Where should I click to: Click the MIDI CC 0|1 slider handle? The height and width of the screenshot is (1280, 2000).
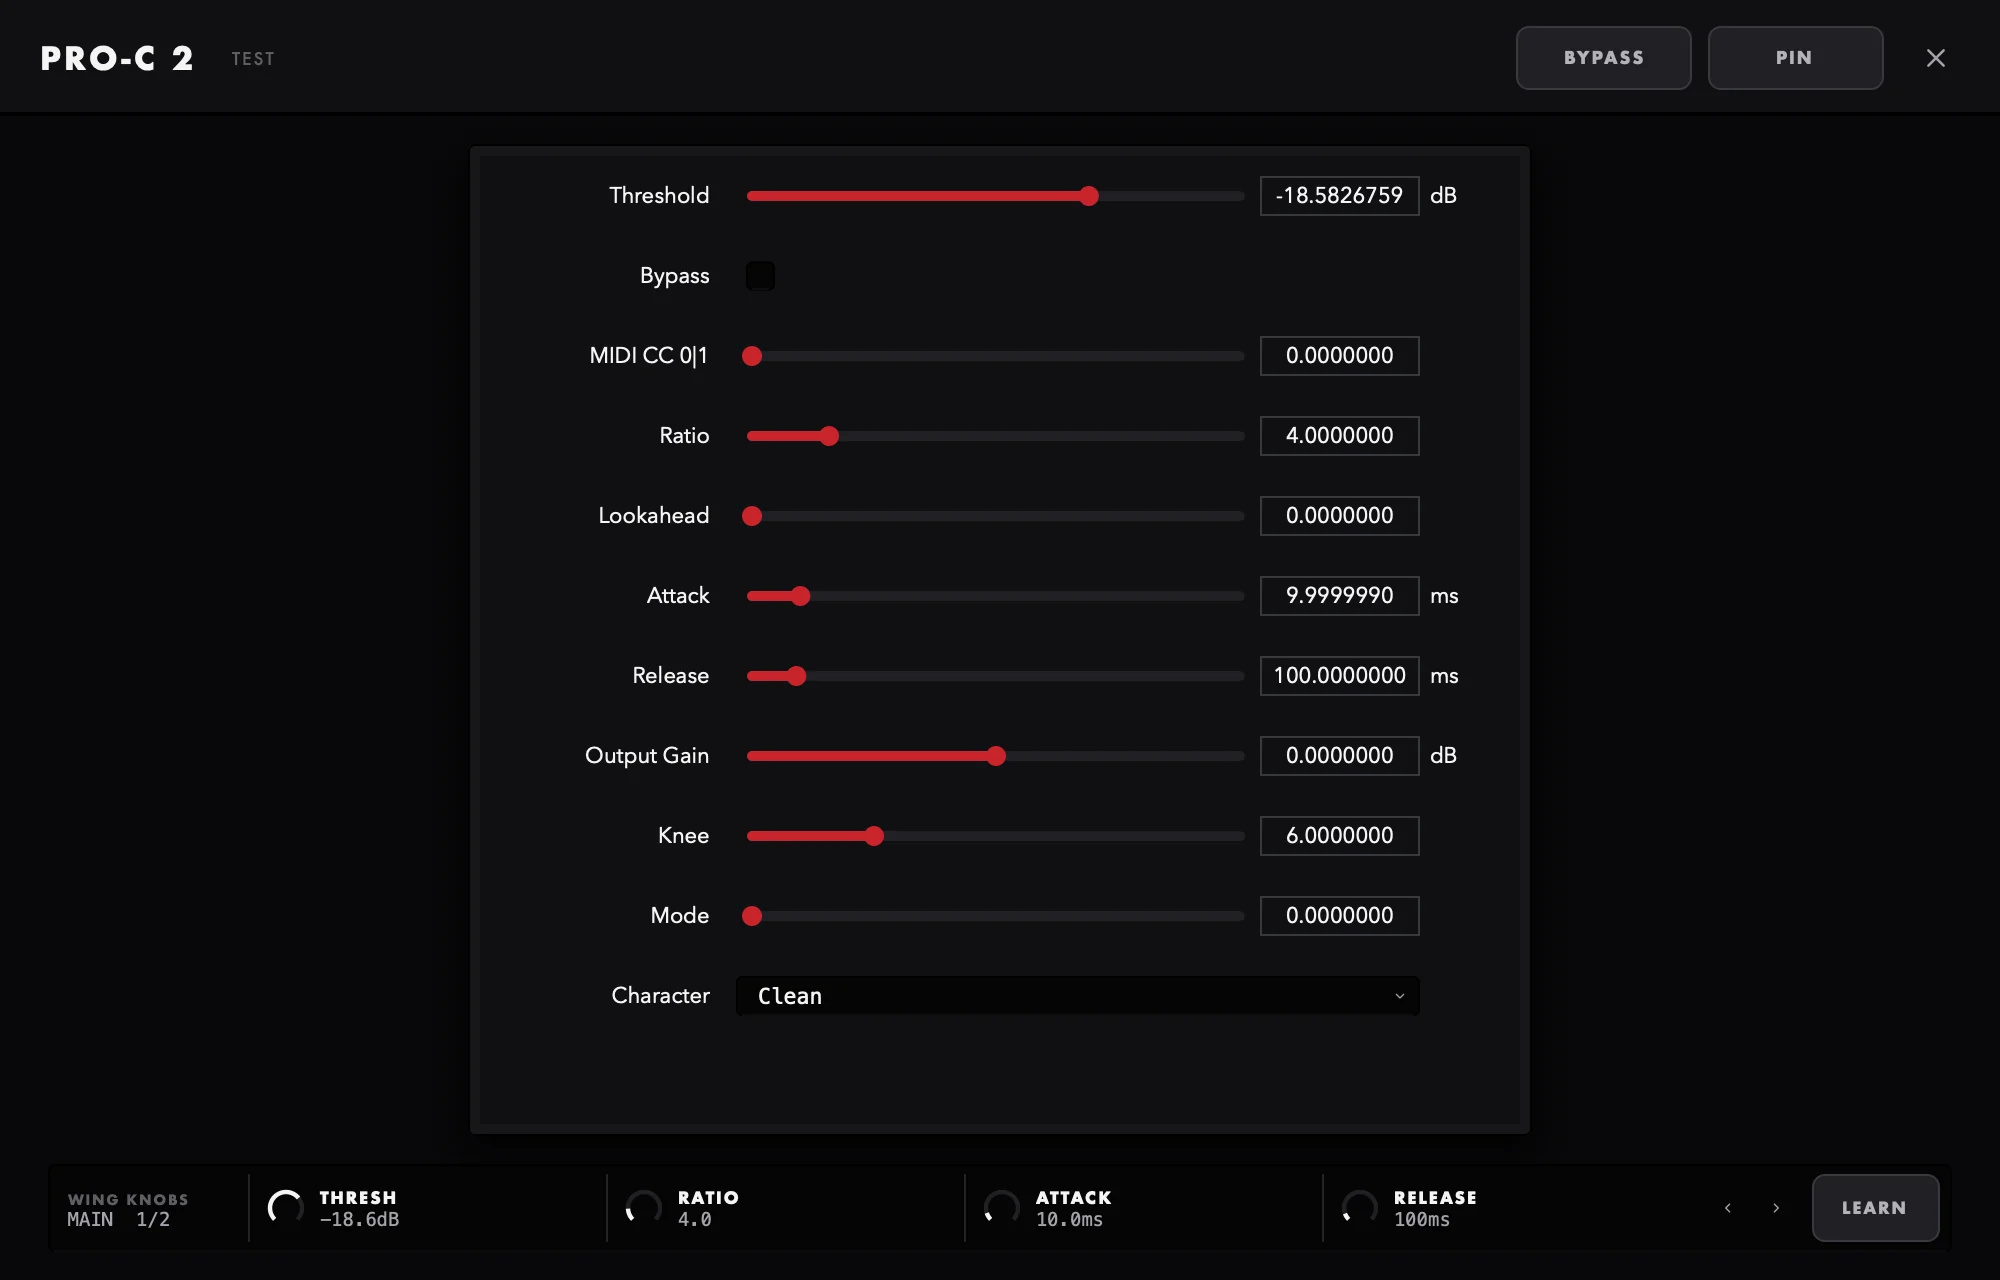(x=752, y=356)
